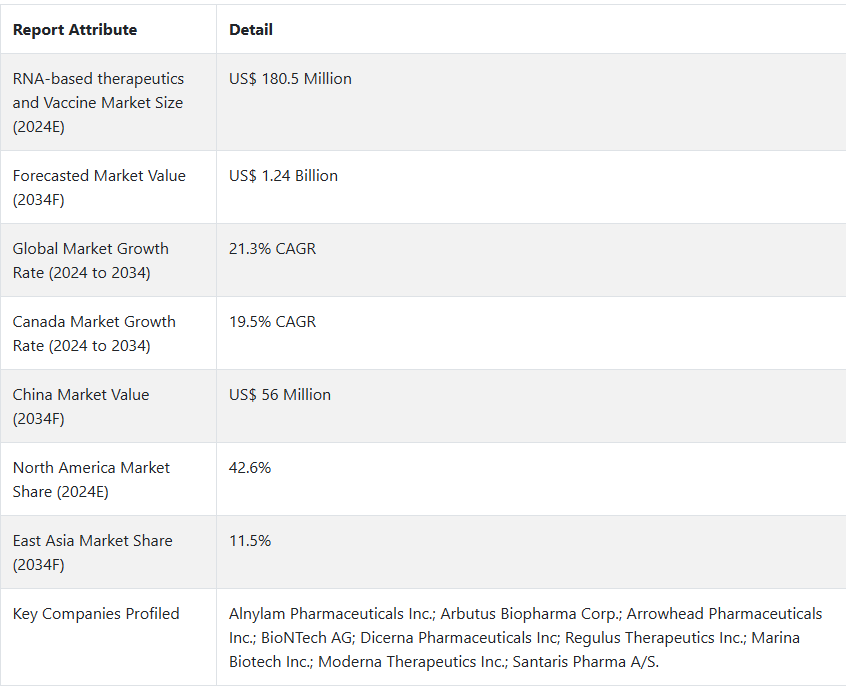Viewport: 846px width, 690px height.
Task: Click the 42.6% share value
Action: pos(250,468)
